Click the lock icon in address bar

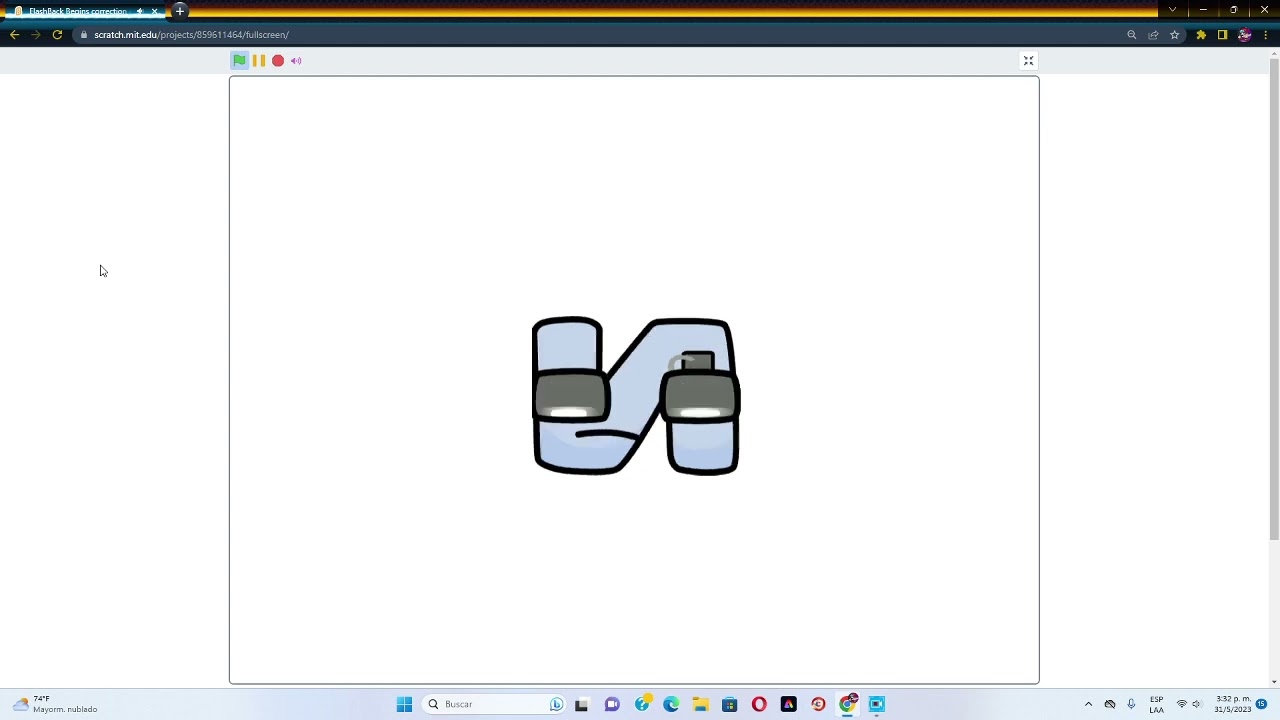pos(84,35)
